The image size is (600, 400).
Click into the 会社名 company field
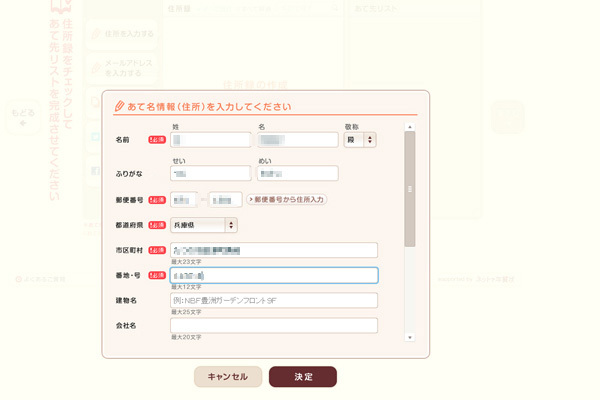tap(273, 325)
